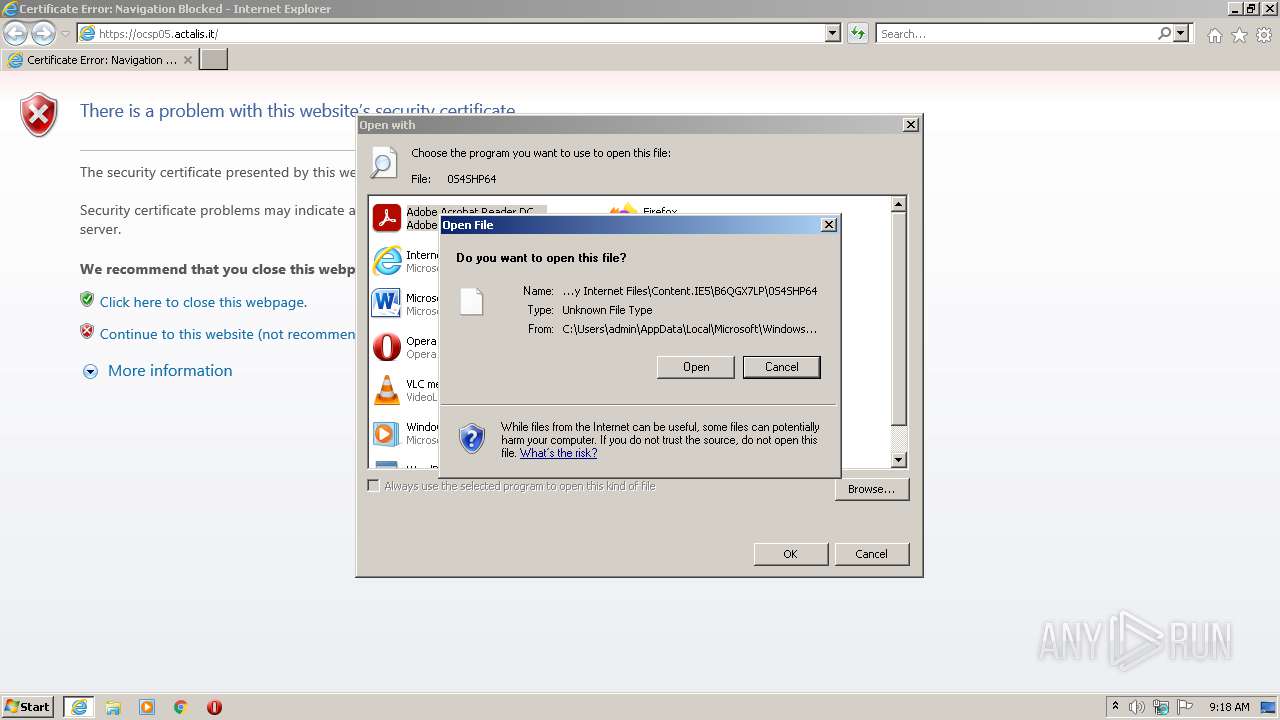Select the Microsoft Word program icon

pyautogui.click(x=387, y=304)
